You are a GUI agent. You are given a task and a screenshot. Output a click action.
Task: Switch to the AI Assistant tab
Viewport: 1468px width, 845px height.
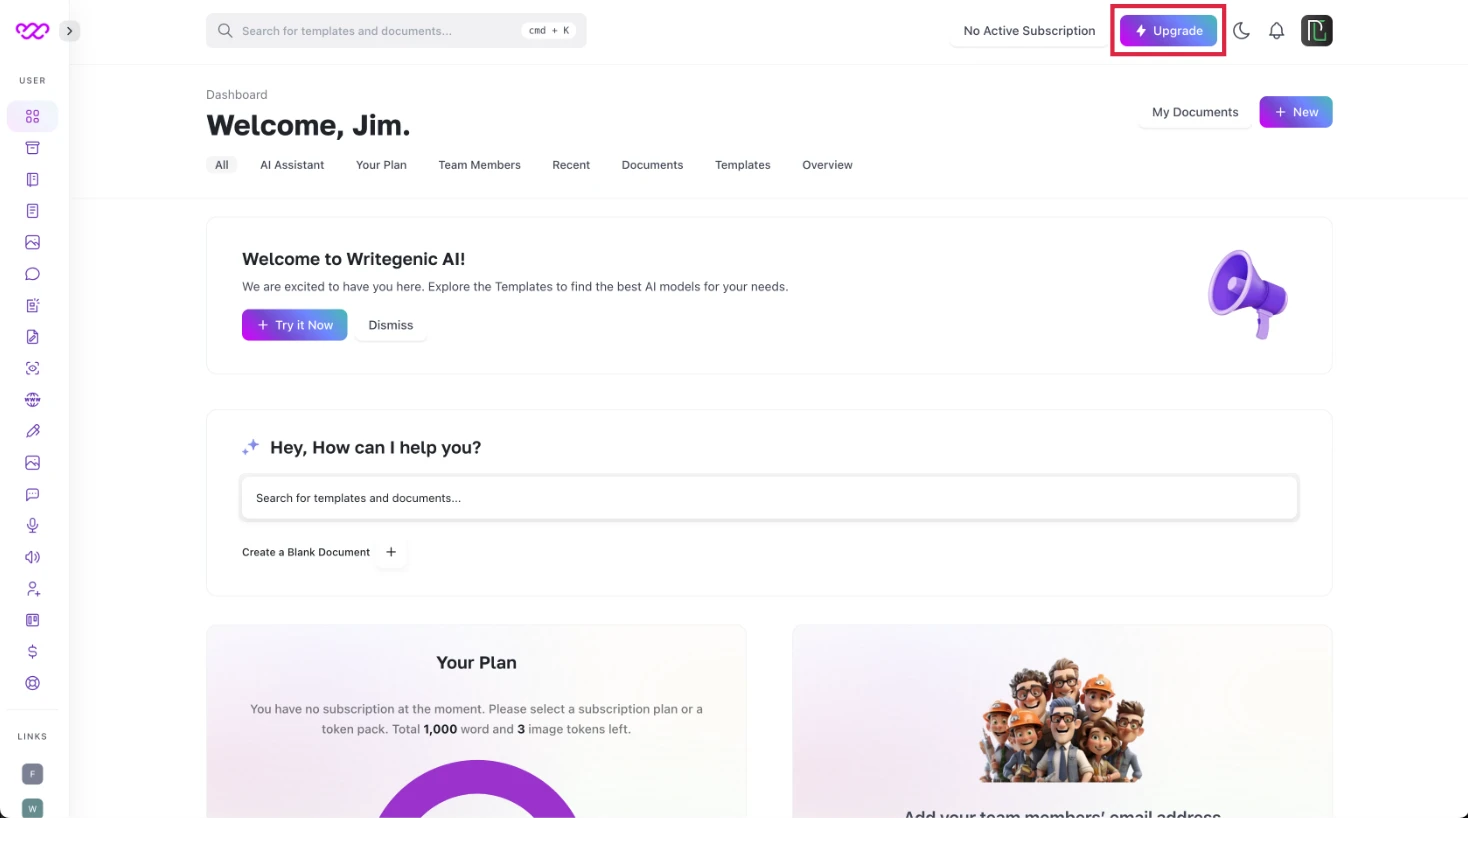pyautogui.click(x=292, y=165)
